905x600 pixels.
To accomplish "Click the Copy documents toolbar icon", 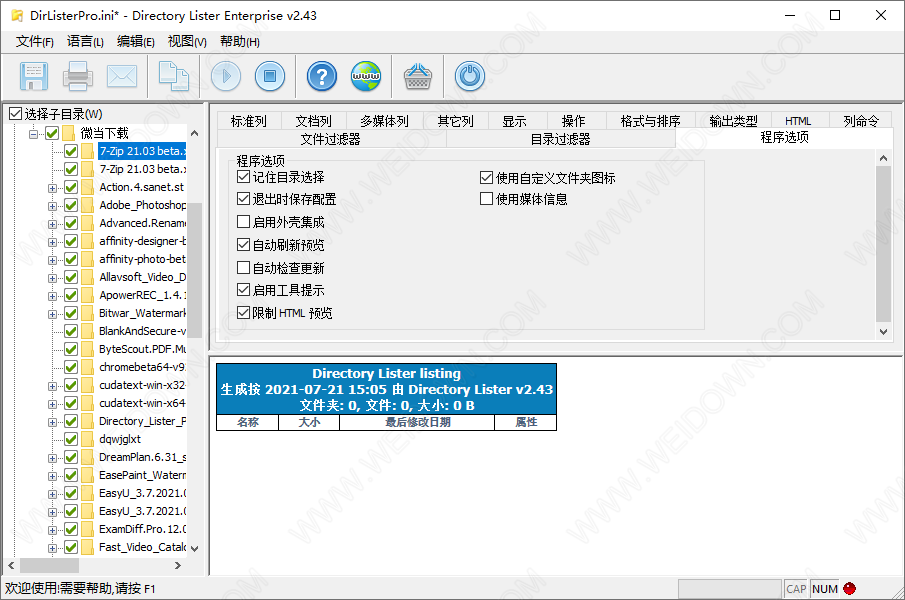I will [x=174, y=76].
